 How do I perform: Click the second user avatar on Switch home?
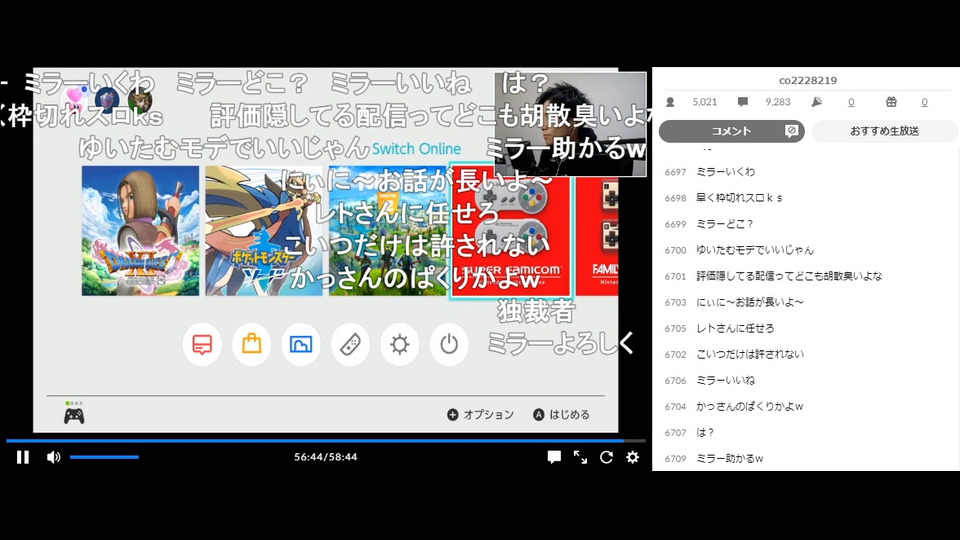point(107,99)
